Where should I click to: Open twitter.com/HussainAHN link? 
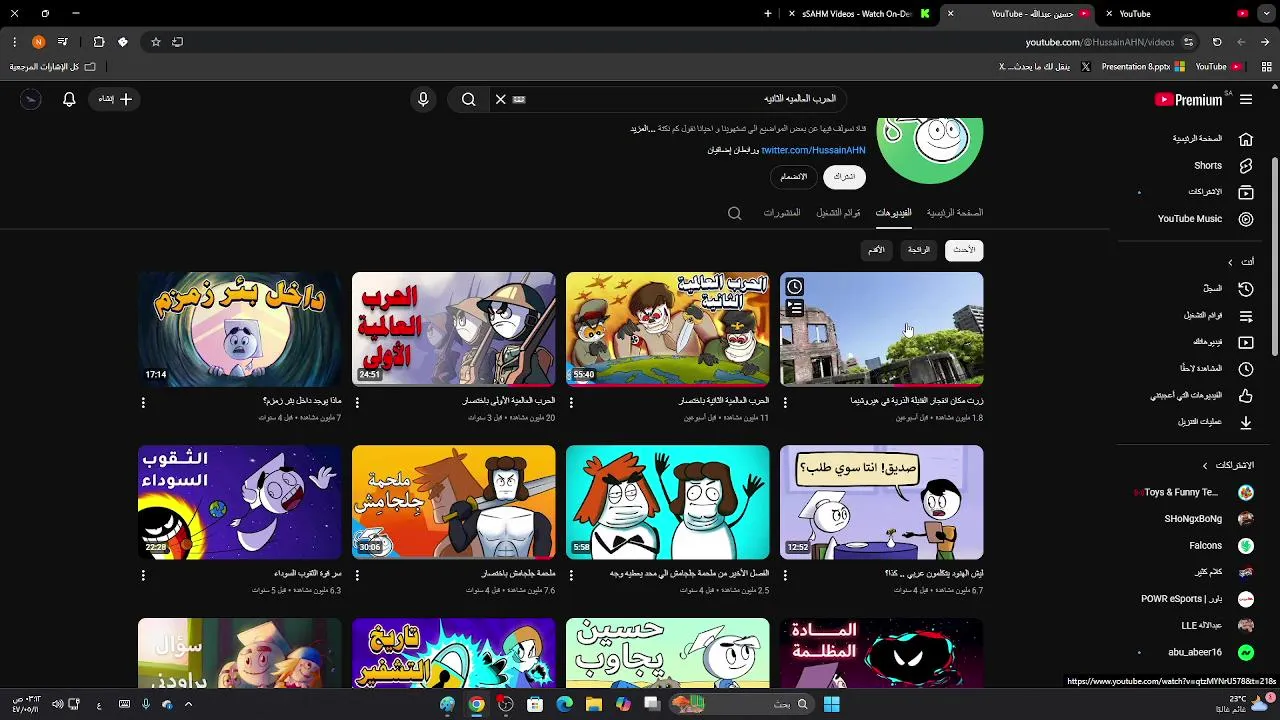[813, 150]
